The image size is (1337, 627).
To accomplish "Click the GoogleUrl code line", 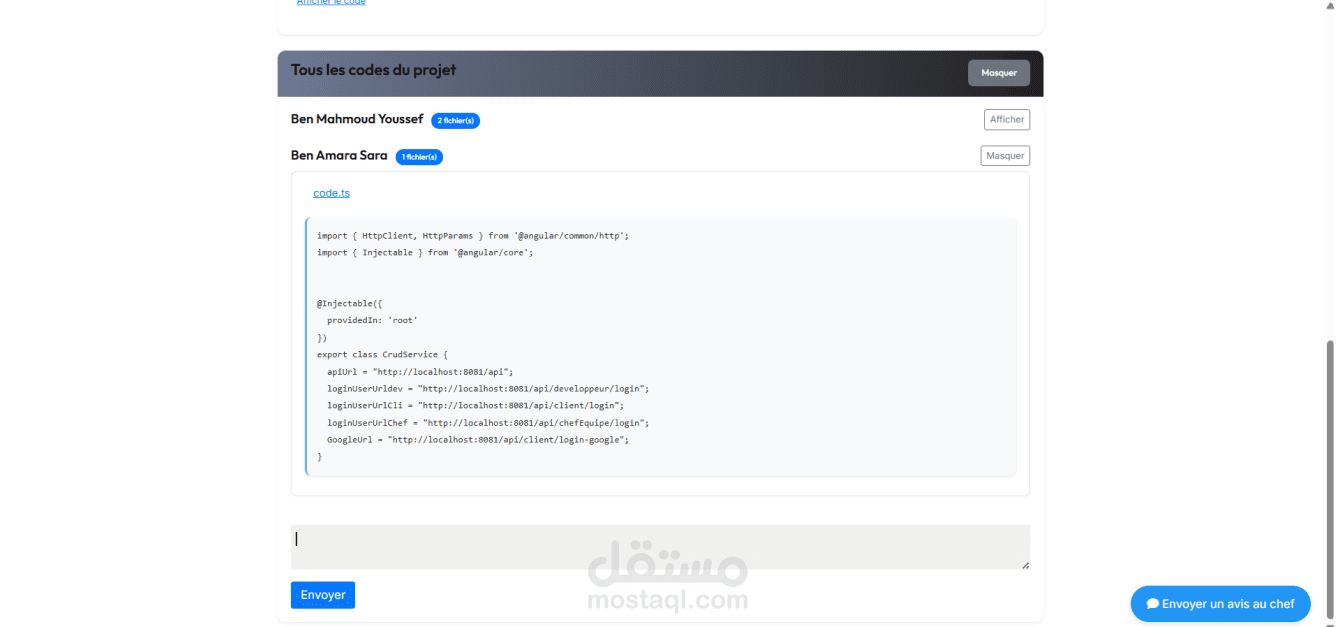I will coord(478,440).
